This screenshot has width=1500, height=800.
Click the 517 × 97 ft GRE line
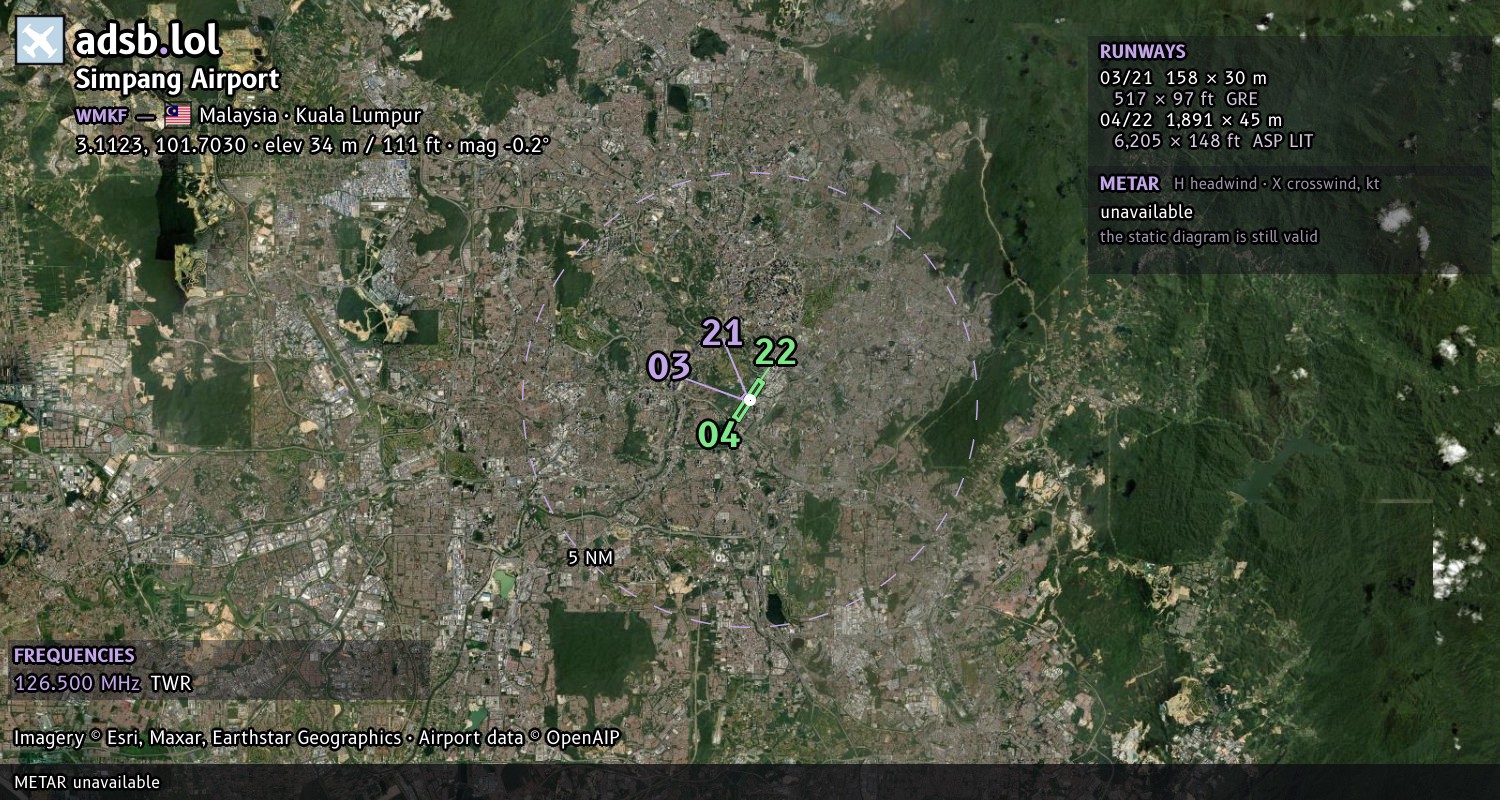point(1186,99)
